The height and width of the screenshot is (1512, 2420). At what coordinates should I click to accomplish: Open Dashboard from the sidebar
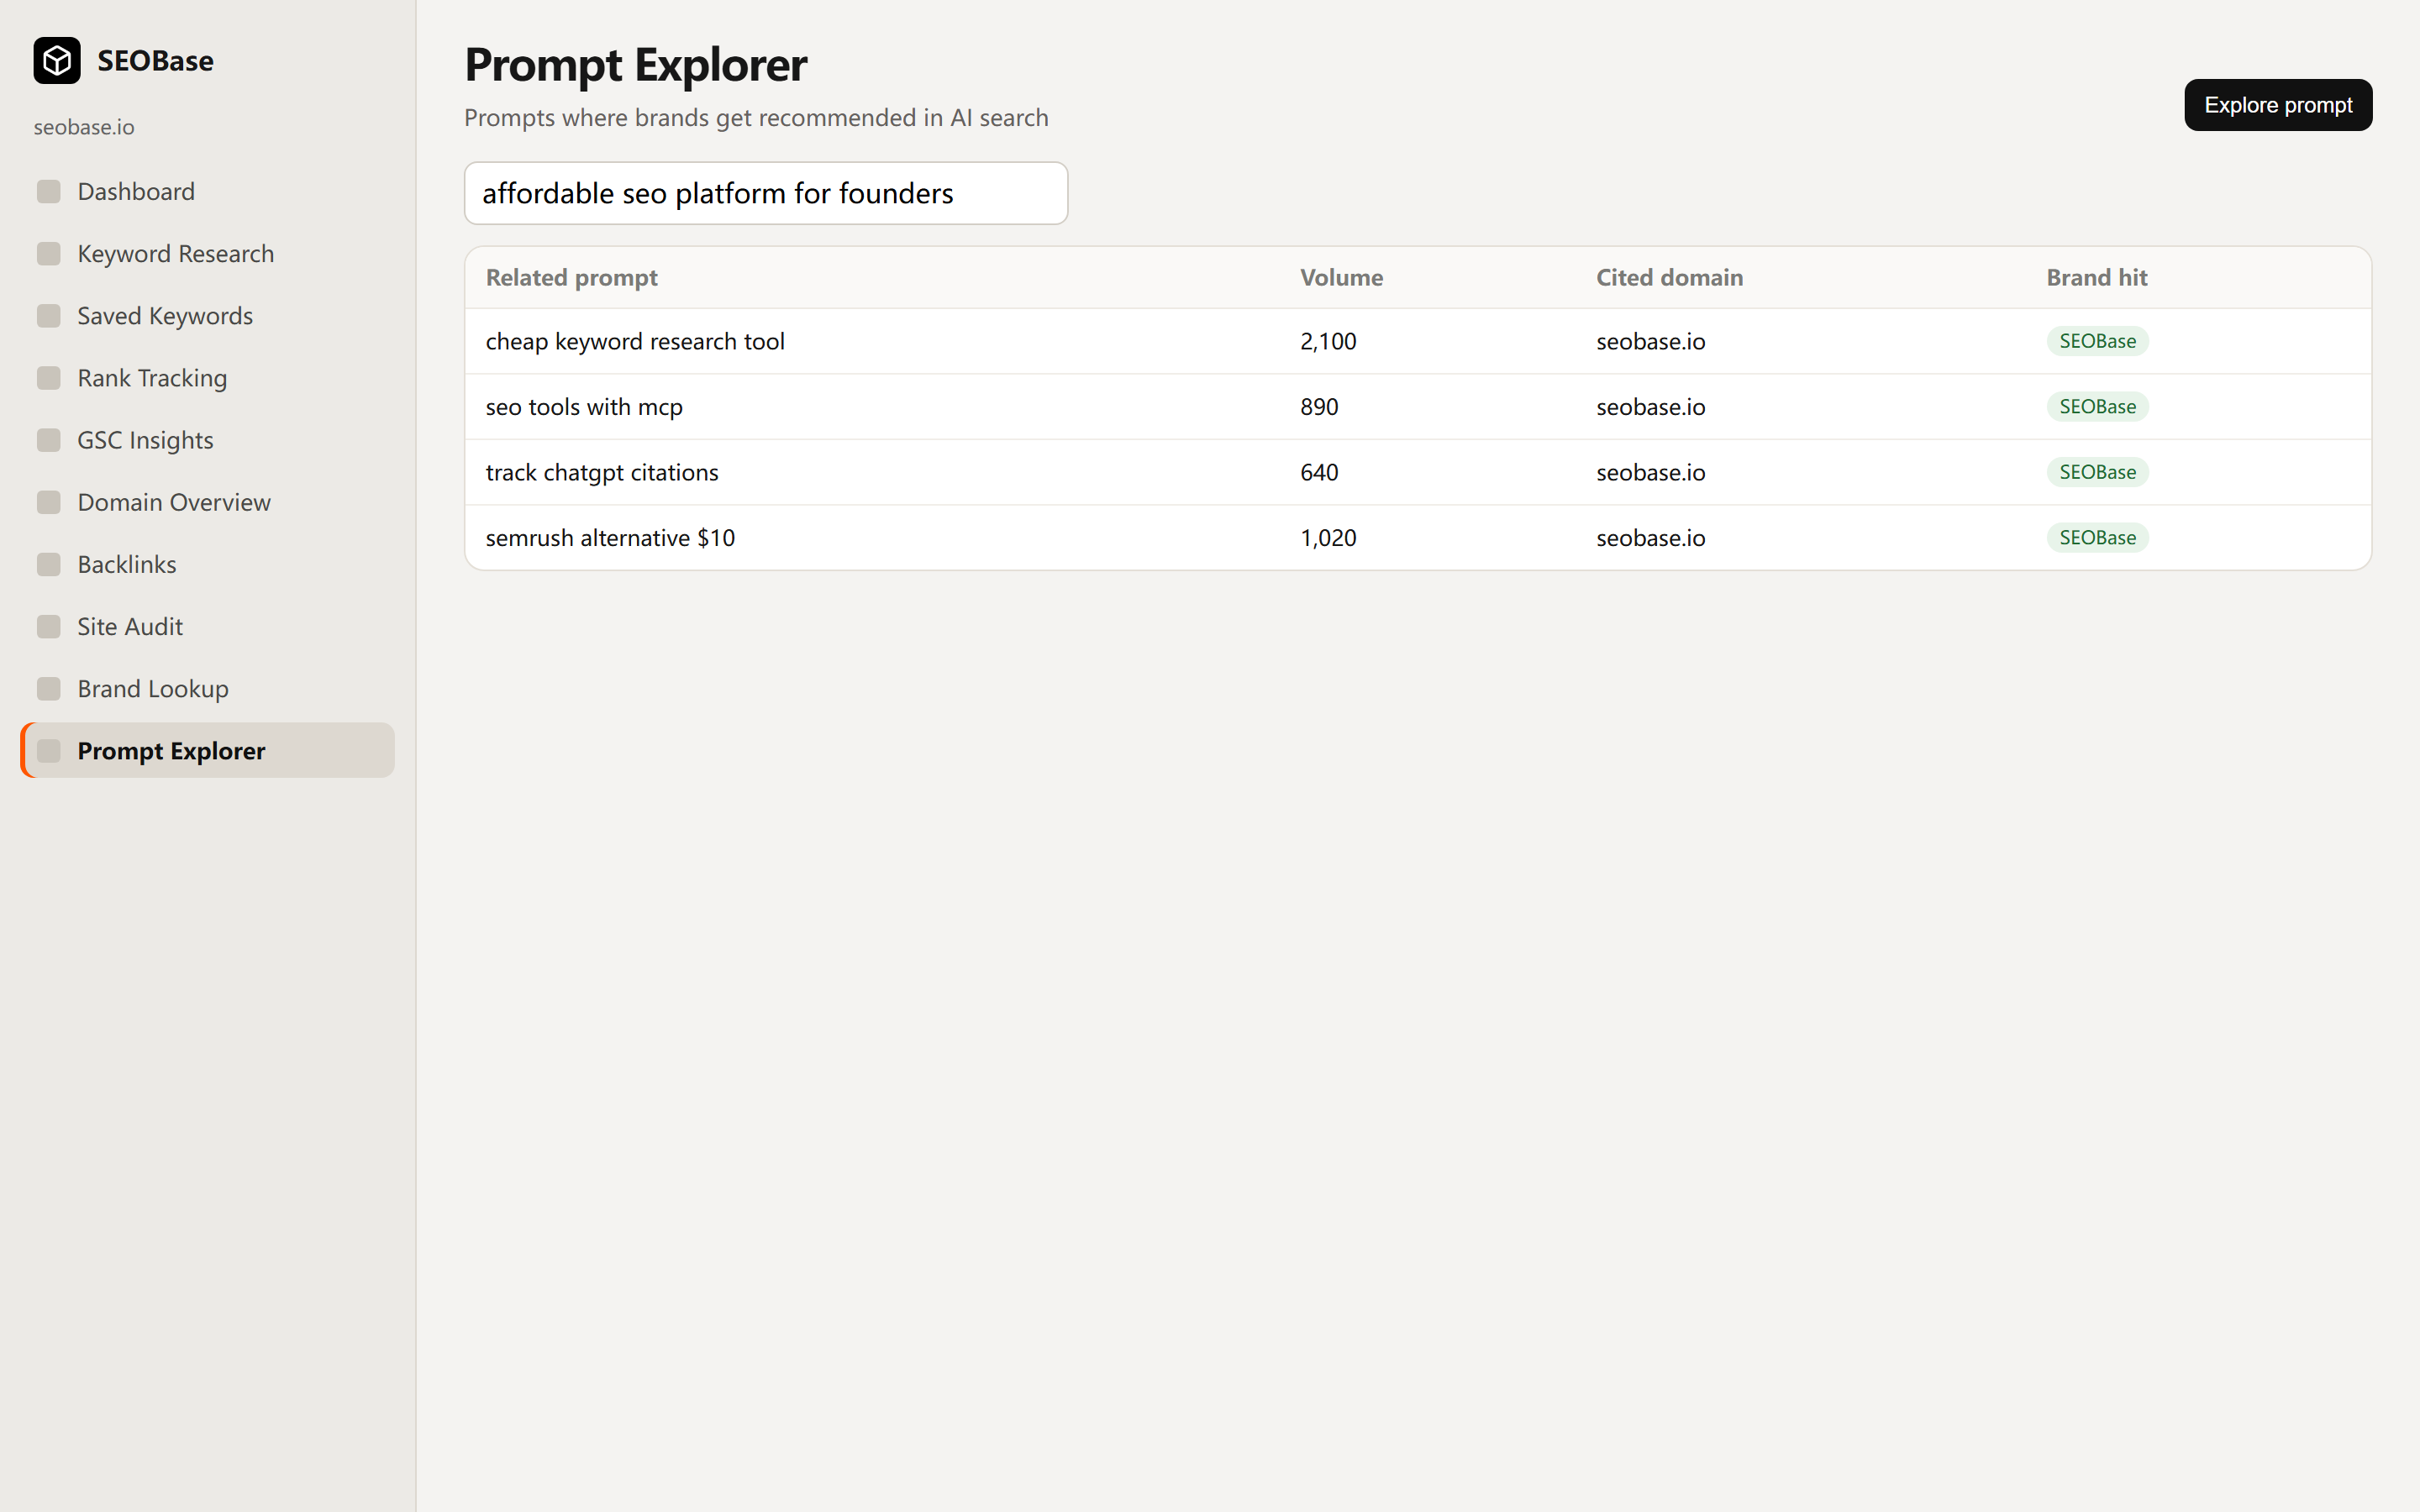point(207,191)
